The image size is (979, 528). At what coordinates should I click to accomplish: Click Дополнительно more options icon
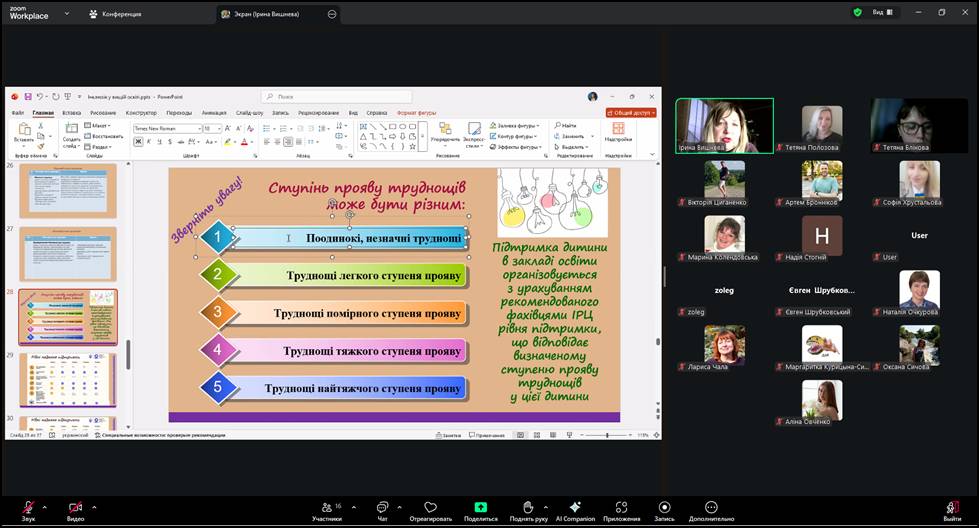pos(711,507)
